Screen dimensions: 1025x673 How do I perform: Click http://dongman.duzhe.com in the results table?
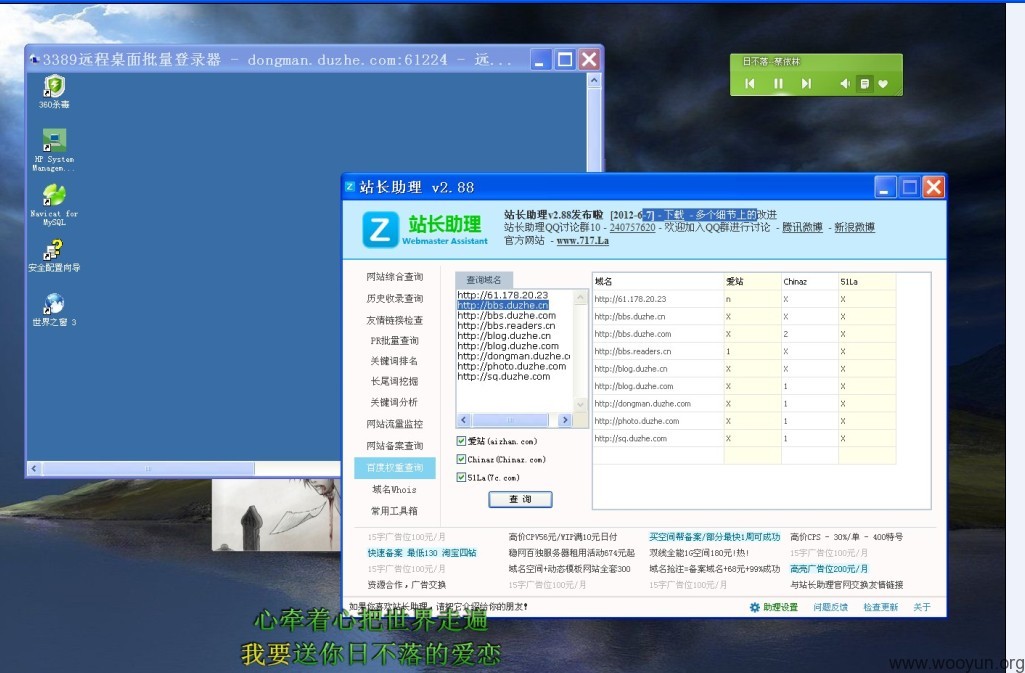[x=643, y=404]
